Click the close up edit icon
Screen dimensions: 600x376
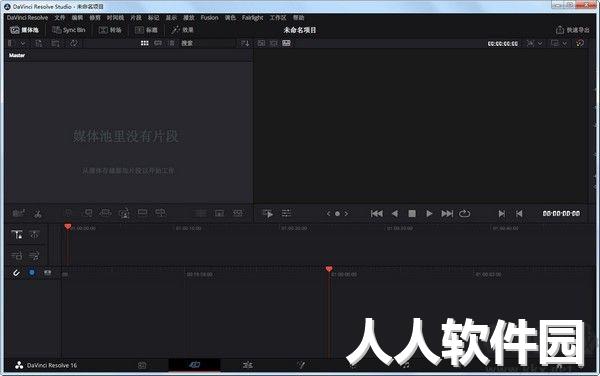coord(124,213)
